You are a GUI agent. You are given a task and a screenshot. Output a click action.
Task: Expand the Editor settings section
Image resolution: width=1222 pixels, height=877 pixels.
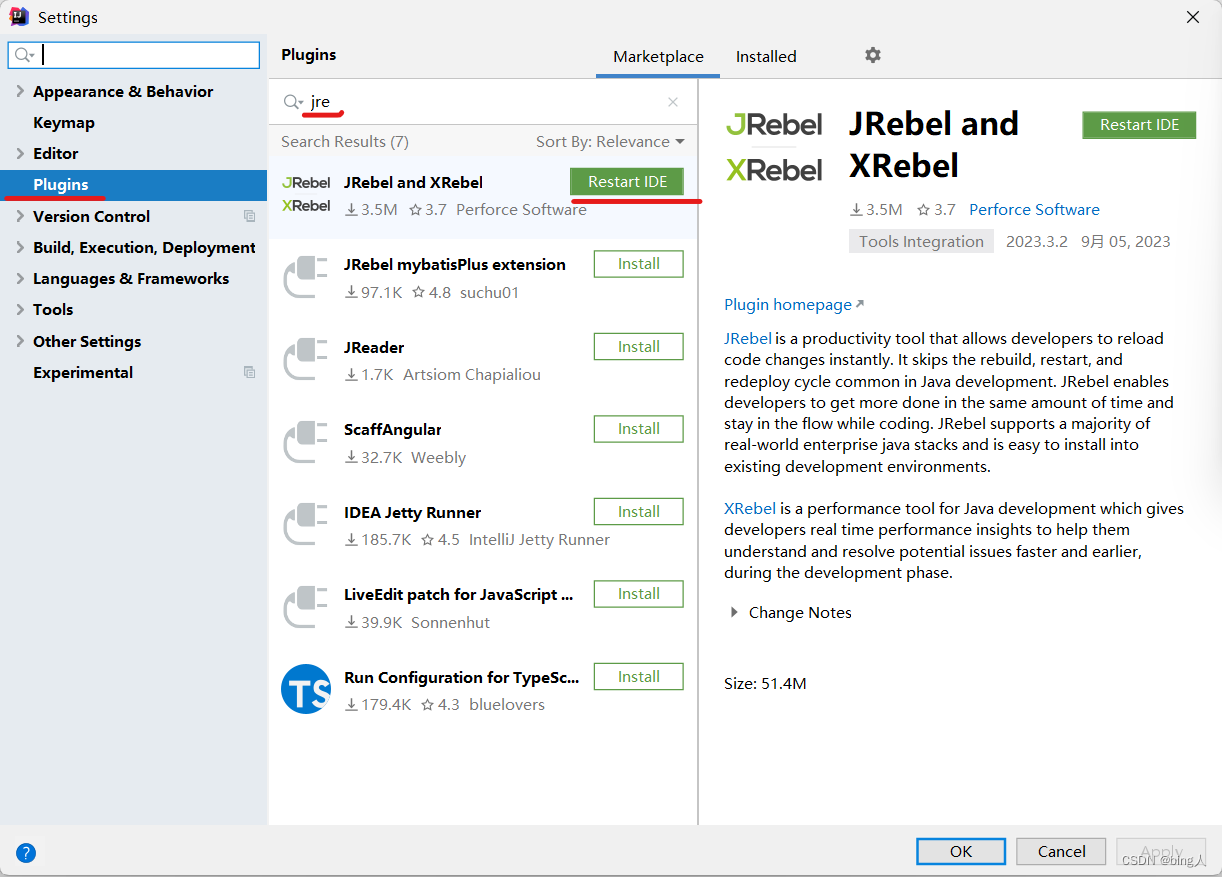[20, 153]
